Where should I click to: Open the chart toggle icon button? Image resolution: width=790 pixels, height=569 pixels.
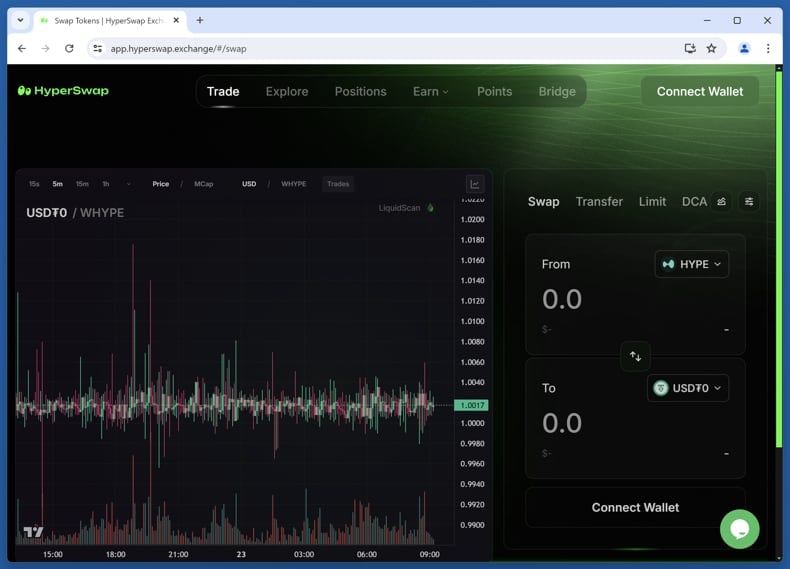(475, 184)
